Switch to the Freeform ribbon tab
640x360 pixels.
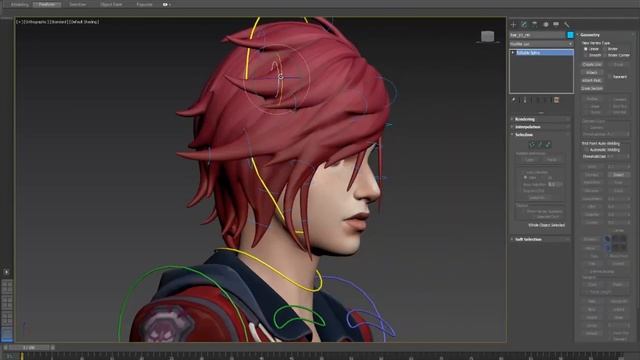[x=47, y=4]
